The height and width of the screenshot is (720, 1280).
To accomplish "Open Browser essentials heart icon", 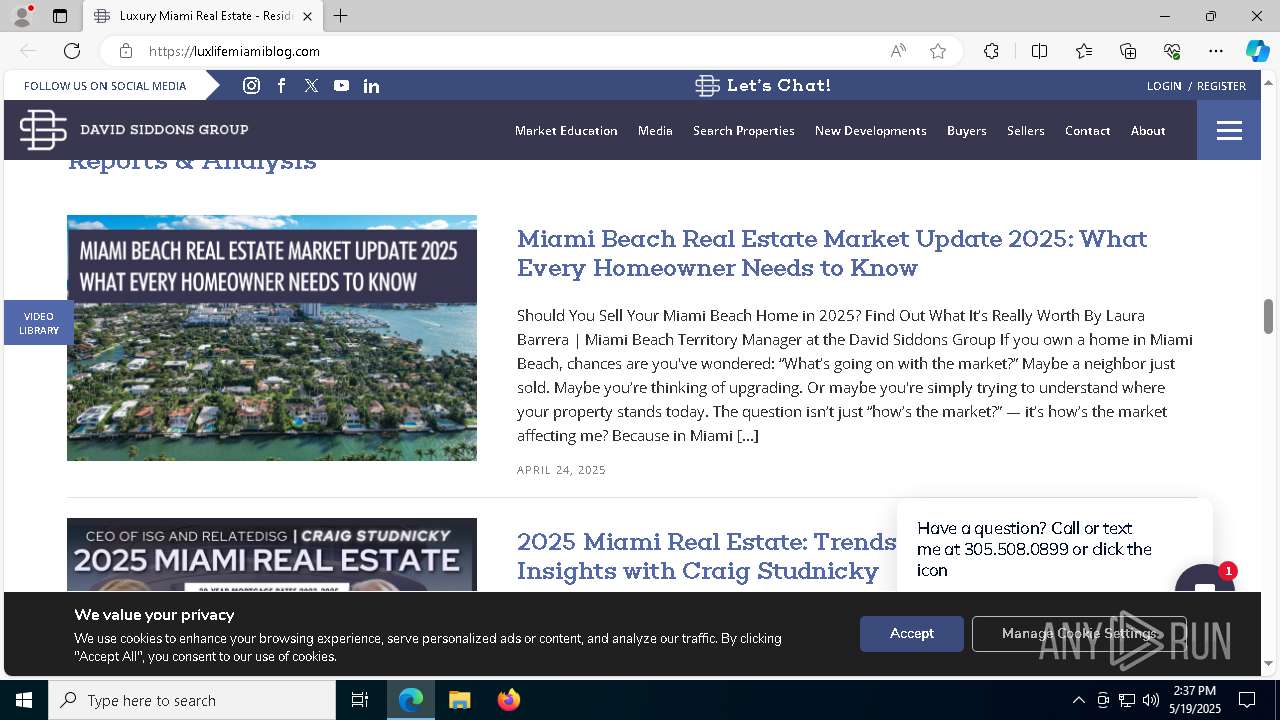I will (x=1172, y=51).
